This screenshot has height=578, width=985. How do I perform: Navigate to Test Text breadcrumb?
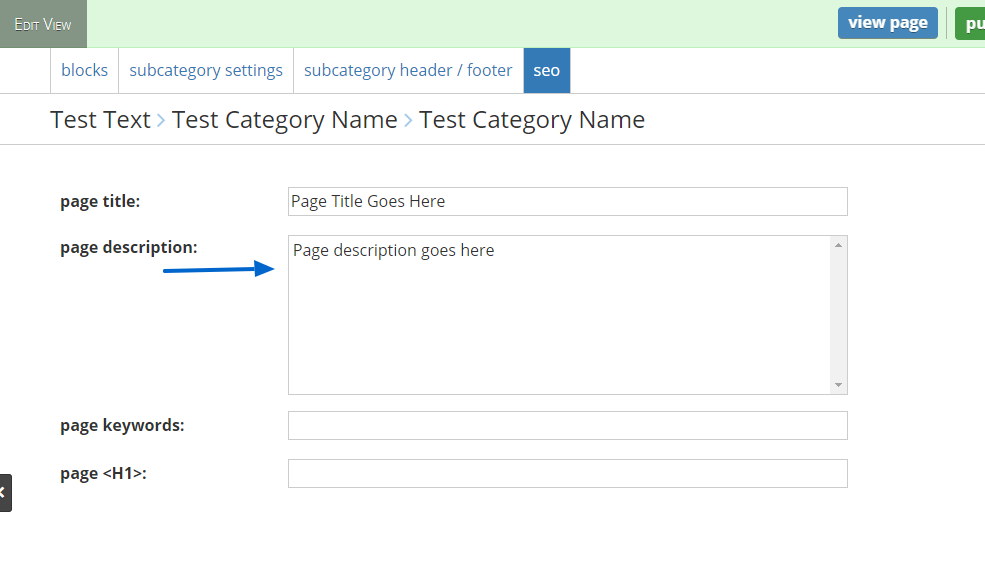100,120
